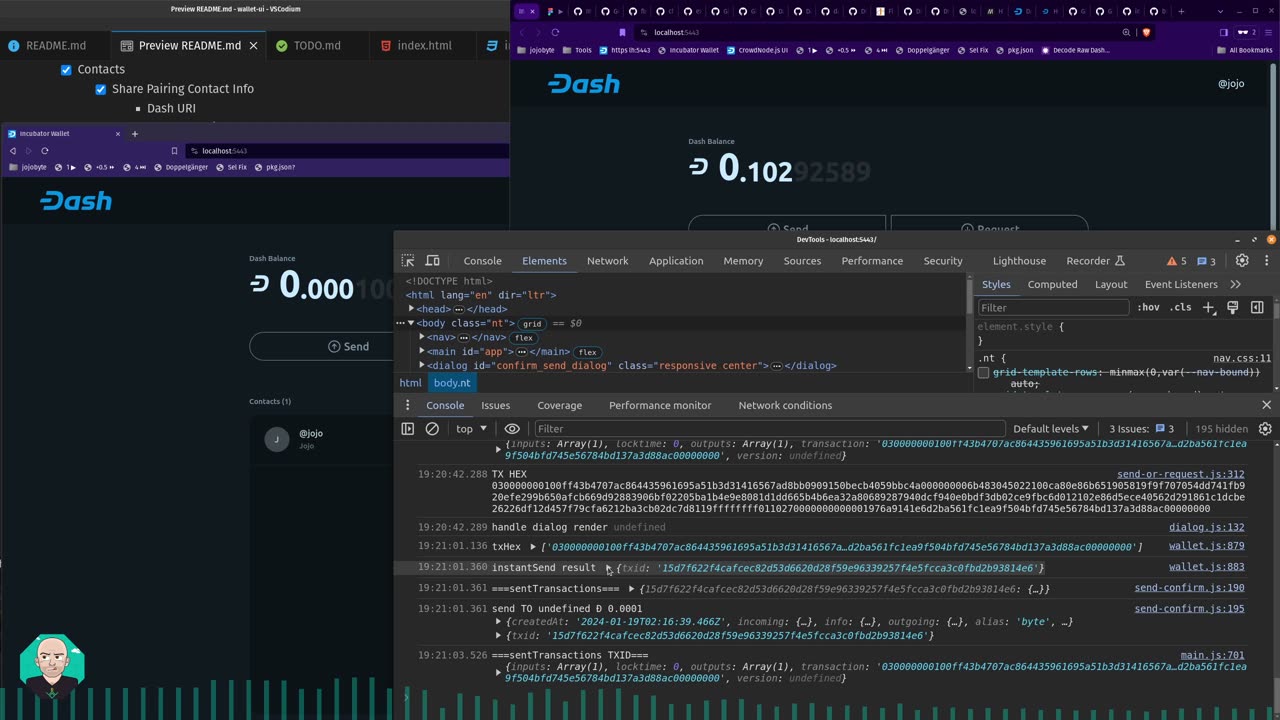
Task: Click Brave shields icon in right address bar
Action: (x=1146, y=32)
